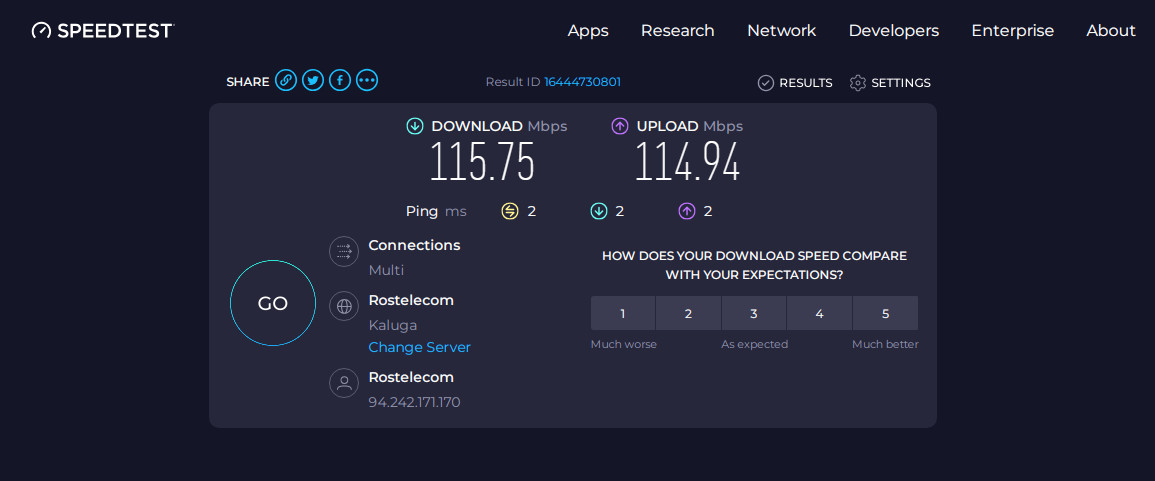Screen dimensions: 1155x481
Task: Click the purple upload latency ping icon
Action: pos(687,211)
